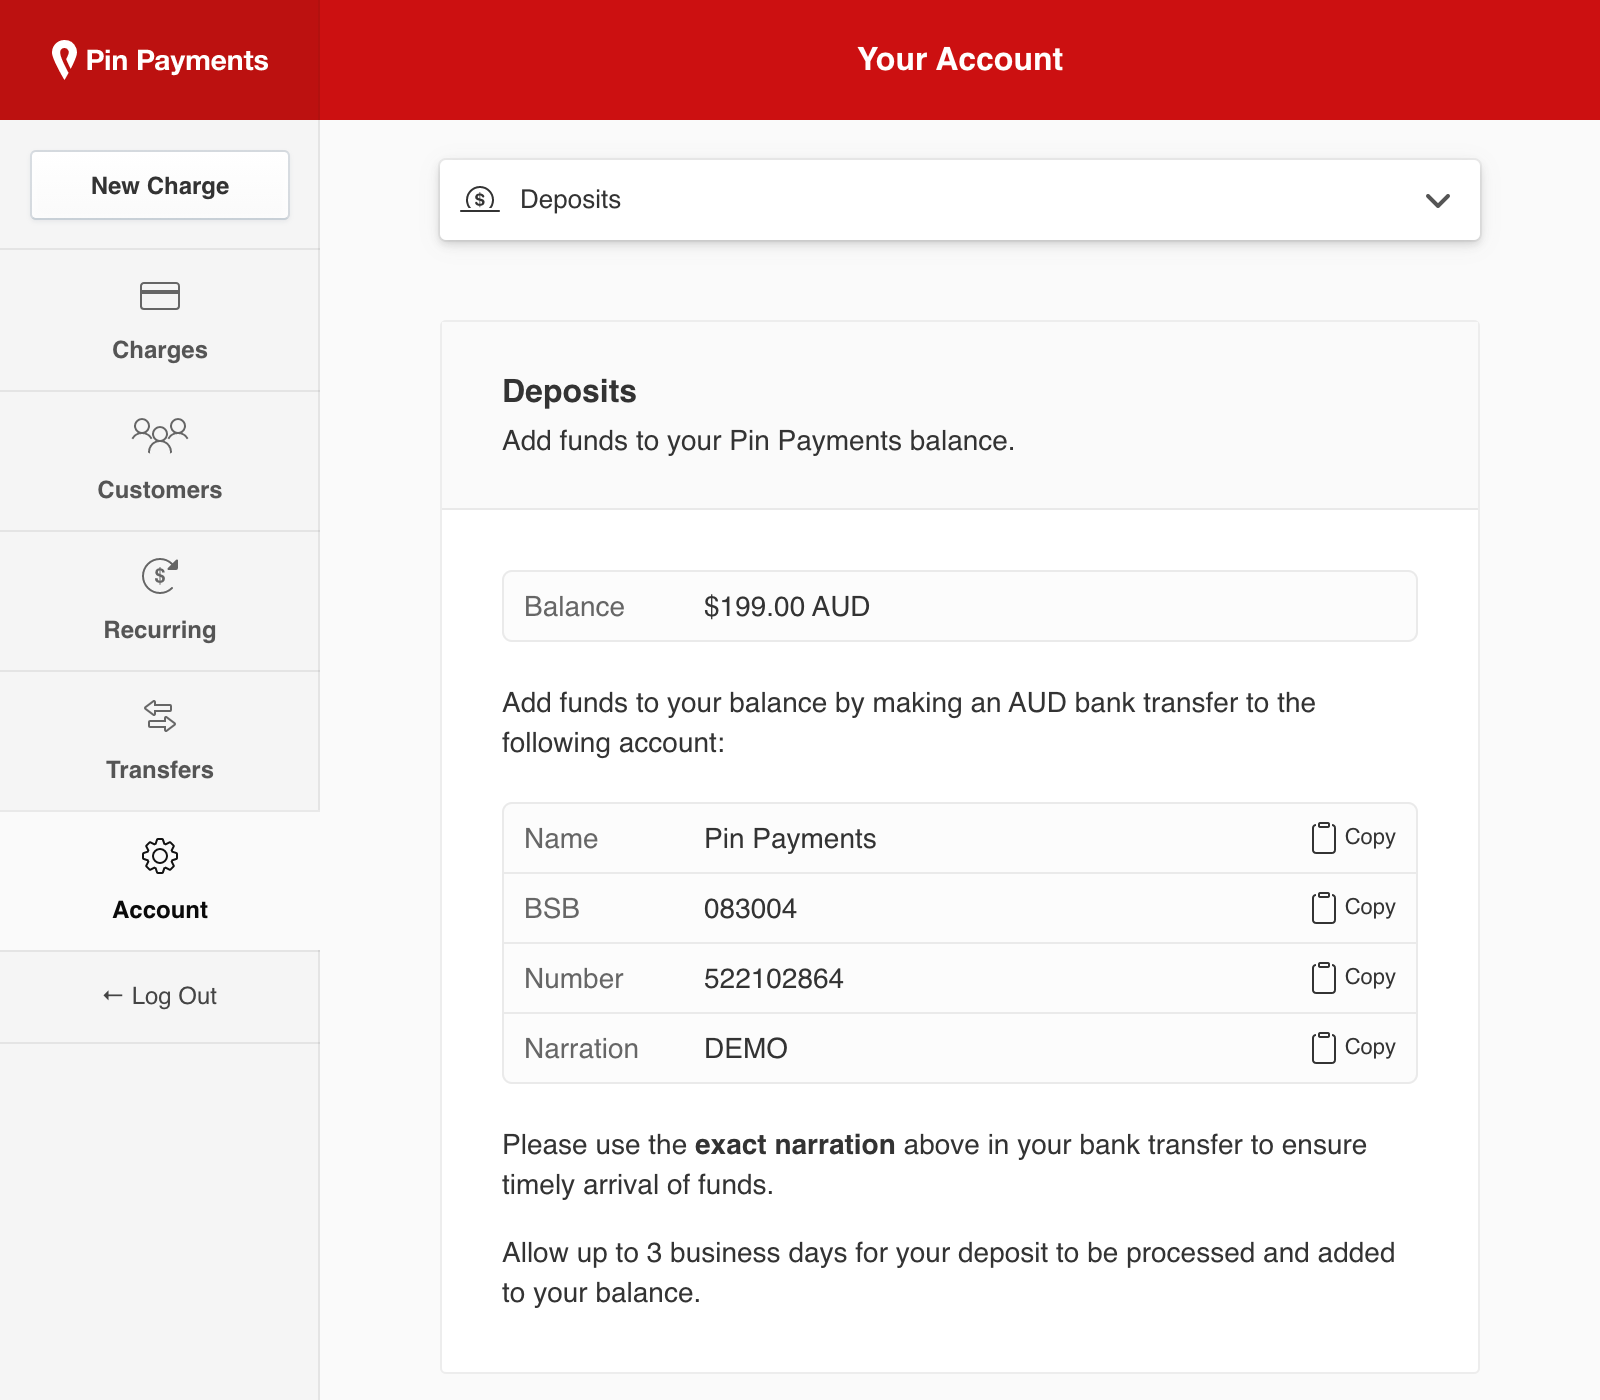
Task: Click the Deposits dollar icon in the dropdown
Action: pos(480,199)
